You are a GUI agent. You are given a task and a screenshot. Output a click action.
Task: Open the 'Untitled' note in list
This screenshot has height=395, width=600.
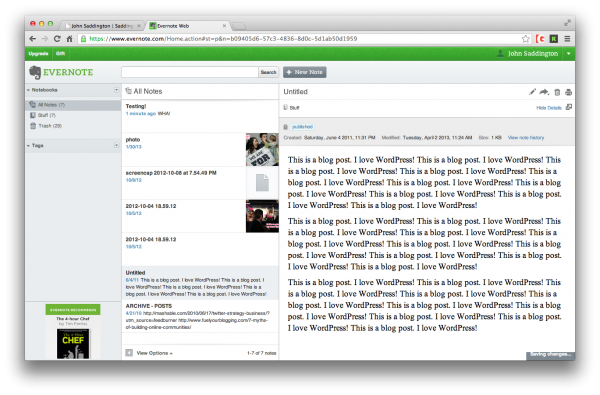tap(200, 283)
